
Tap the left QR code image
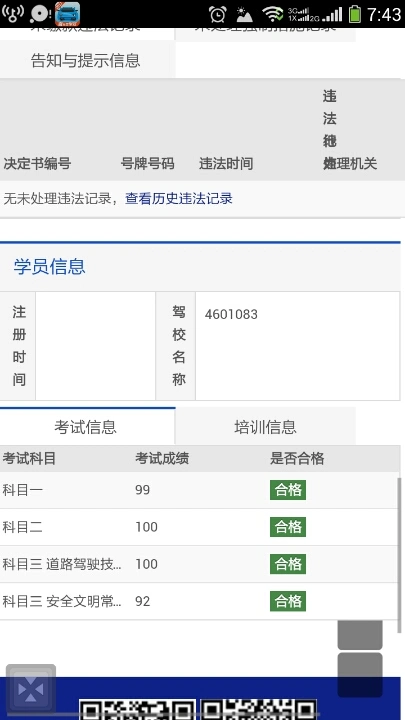coord(137,709)
